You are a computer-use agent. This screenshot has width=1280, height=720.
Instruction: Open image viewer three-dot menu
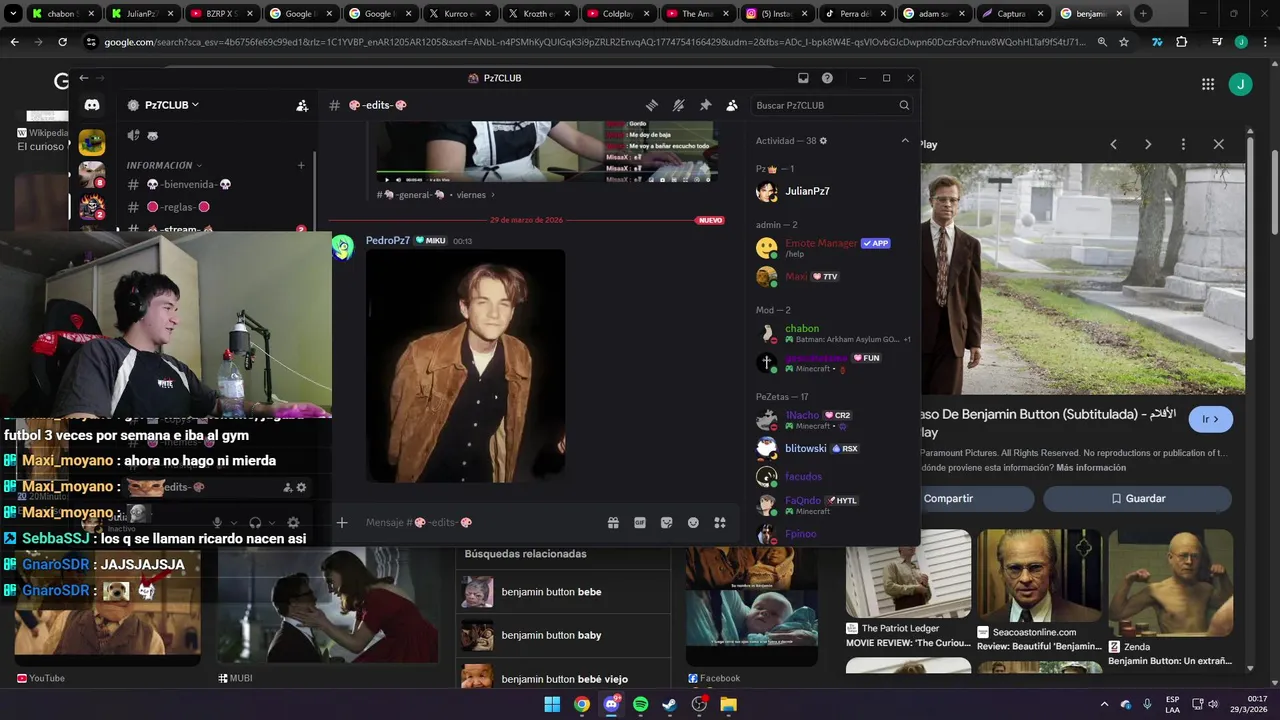tap(1183, 144)
